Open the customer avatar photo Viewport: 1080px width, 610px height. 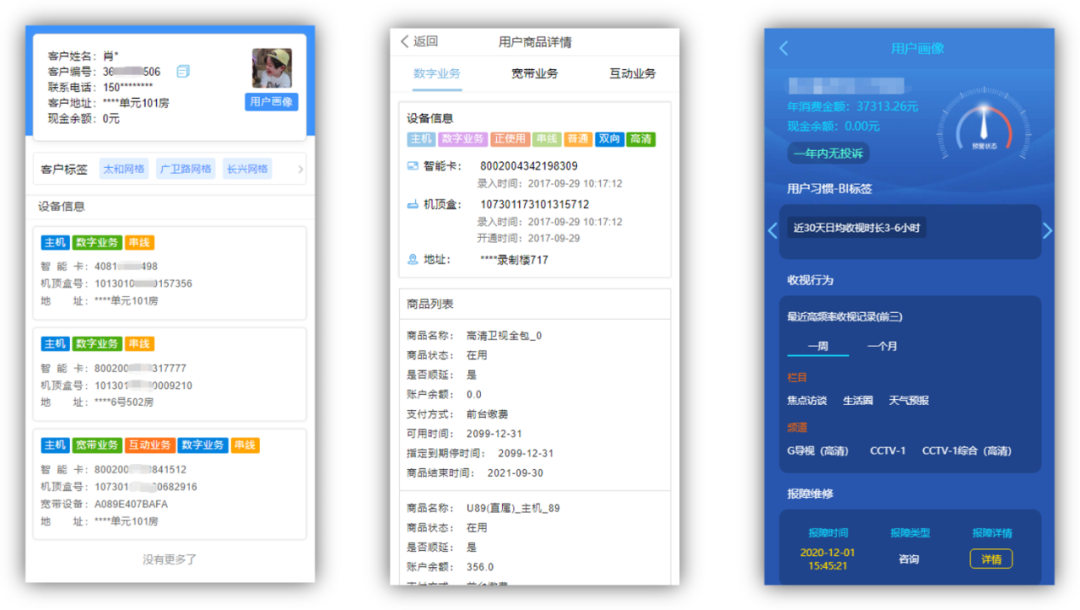271,68
